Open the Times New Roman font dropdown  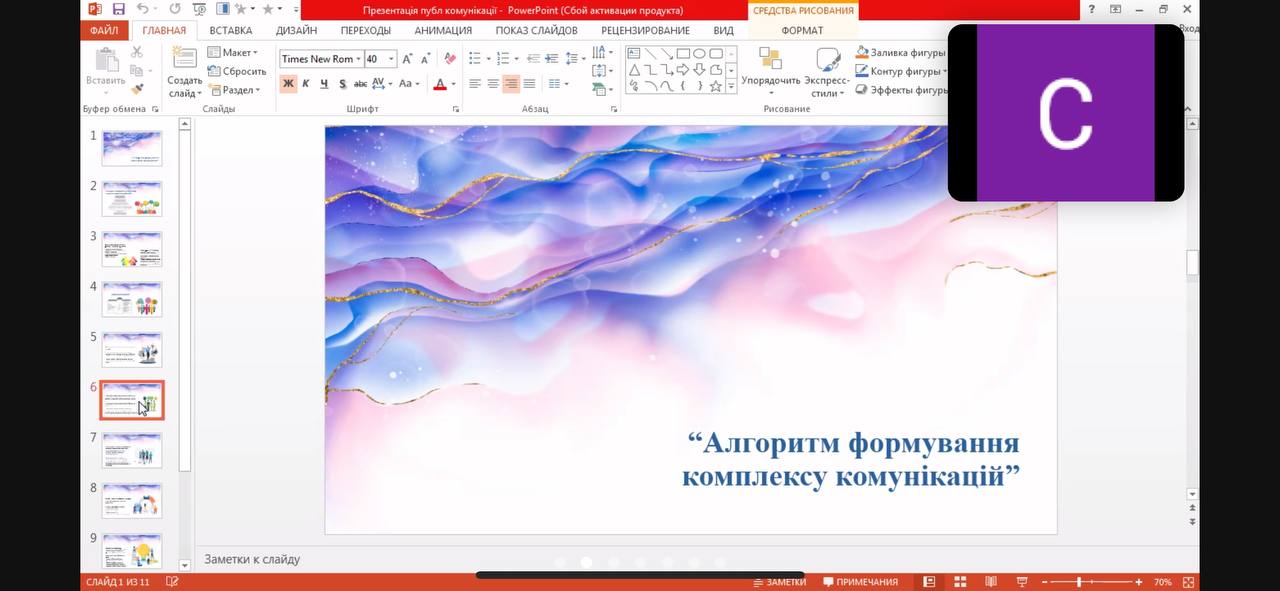click(358, 59)
